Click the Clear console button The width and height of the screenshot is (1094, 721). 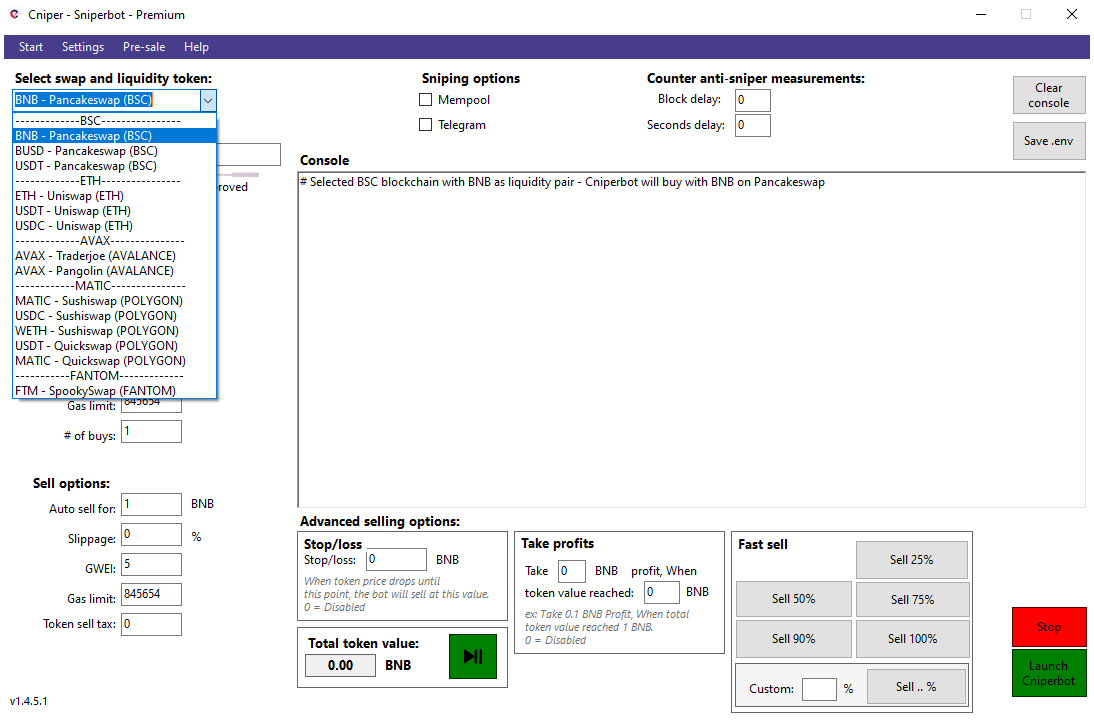[1049, 96]
